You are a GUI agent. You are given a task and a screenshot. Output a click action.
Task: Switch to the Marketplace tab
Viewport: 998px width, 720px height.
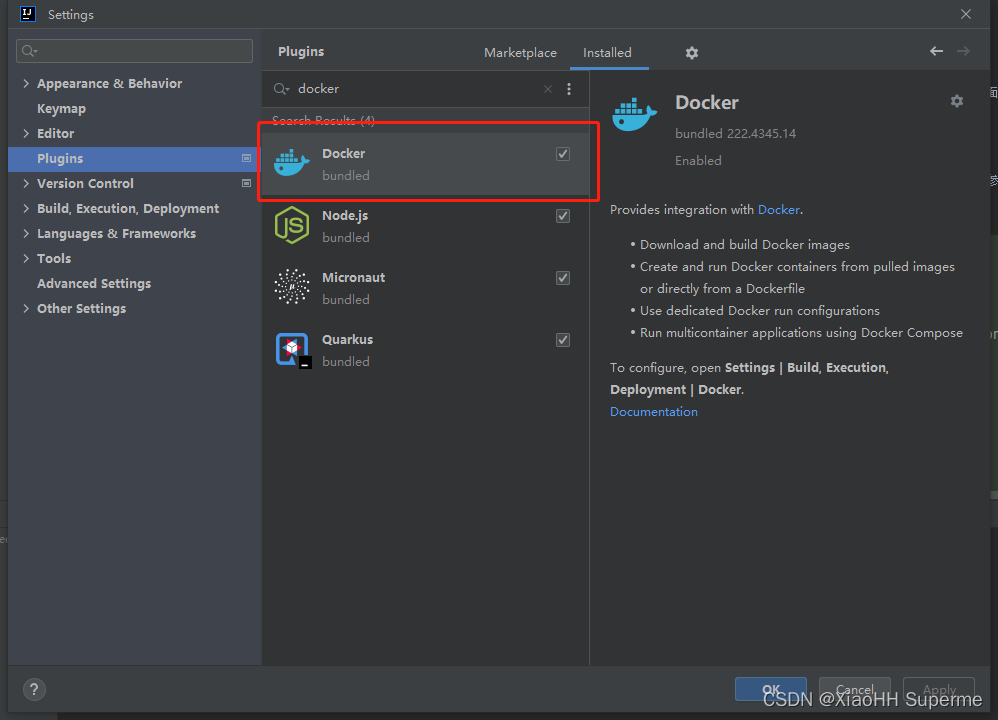520,52
